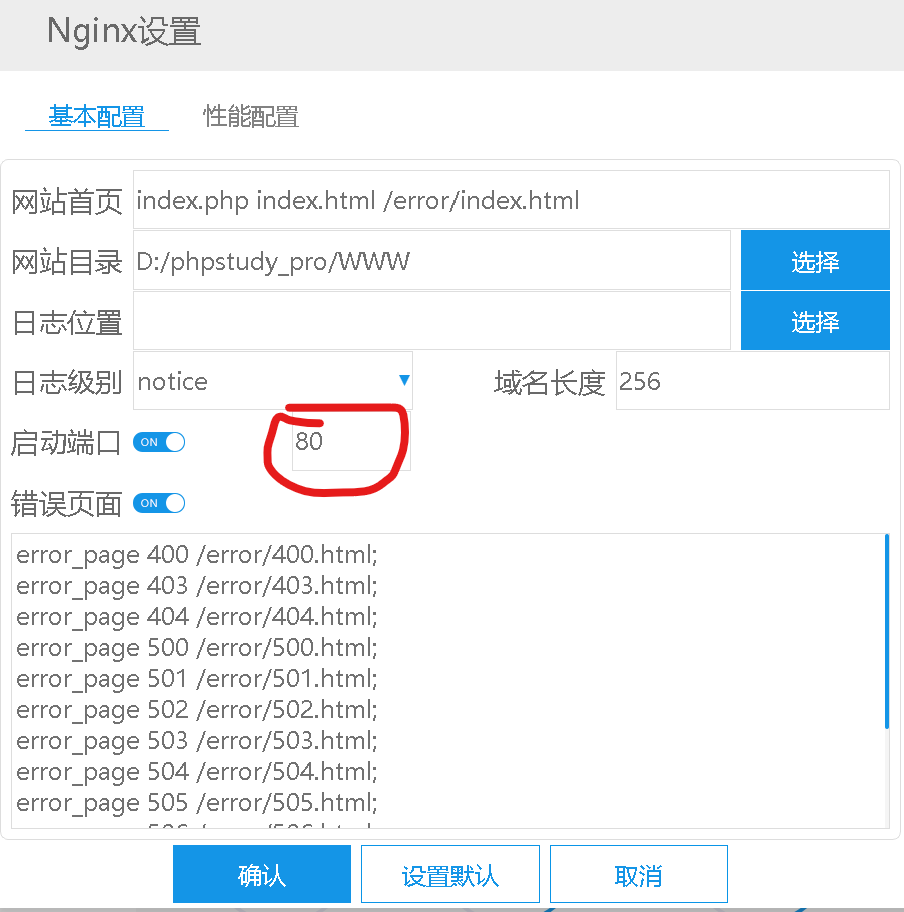The image size is (904, 912).
Task: Click the empty 日志位置 input field
Action: (x=432, y=321)
